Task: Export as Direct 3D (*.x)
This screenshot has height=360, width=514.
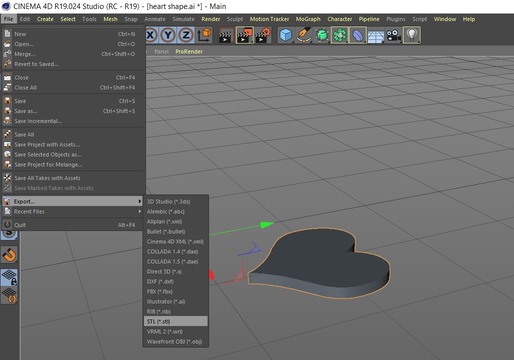Action: point(176,271)
